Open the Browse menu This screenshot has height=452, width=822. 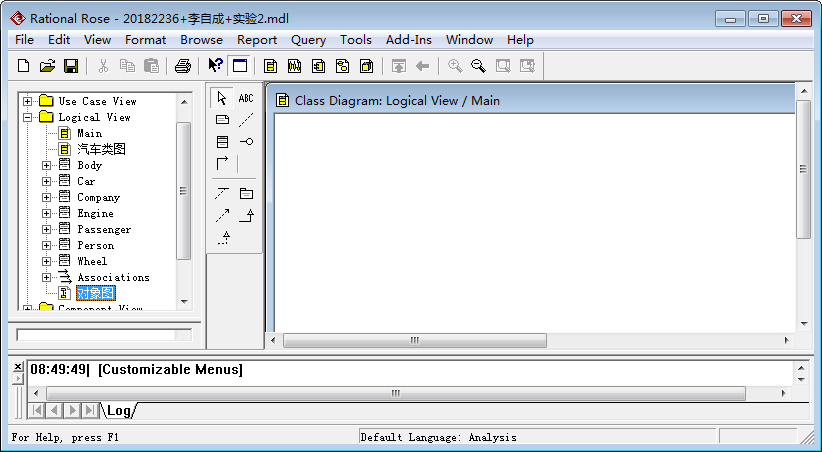point(201,40)
